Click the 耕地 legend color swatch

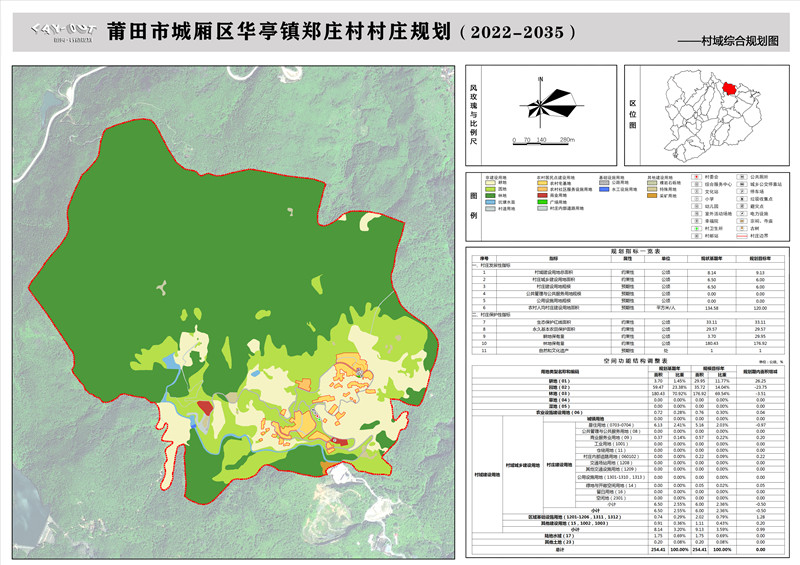(x=490, y=183)
